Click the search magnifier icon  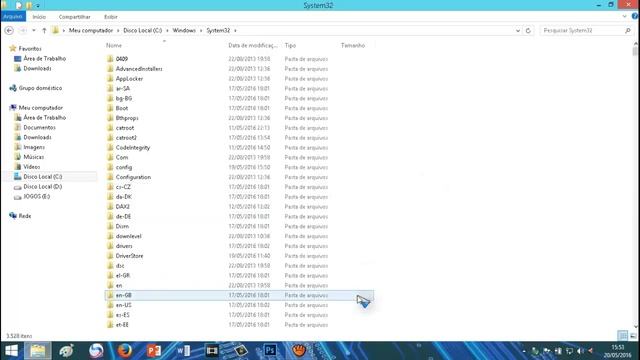tap(628, 31)
